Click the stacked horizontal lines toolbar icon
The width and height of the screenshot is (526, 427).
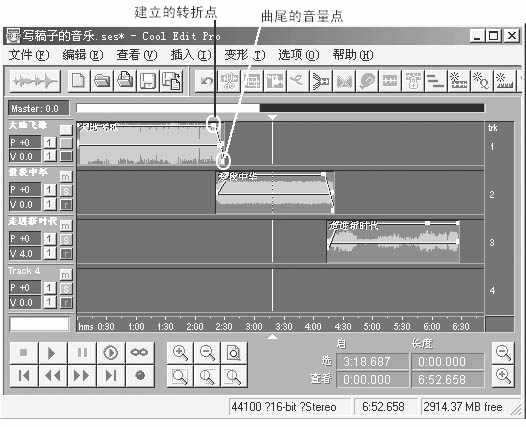tap(435, 81)
